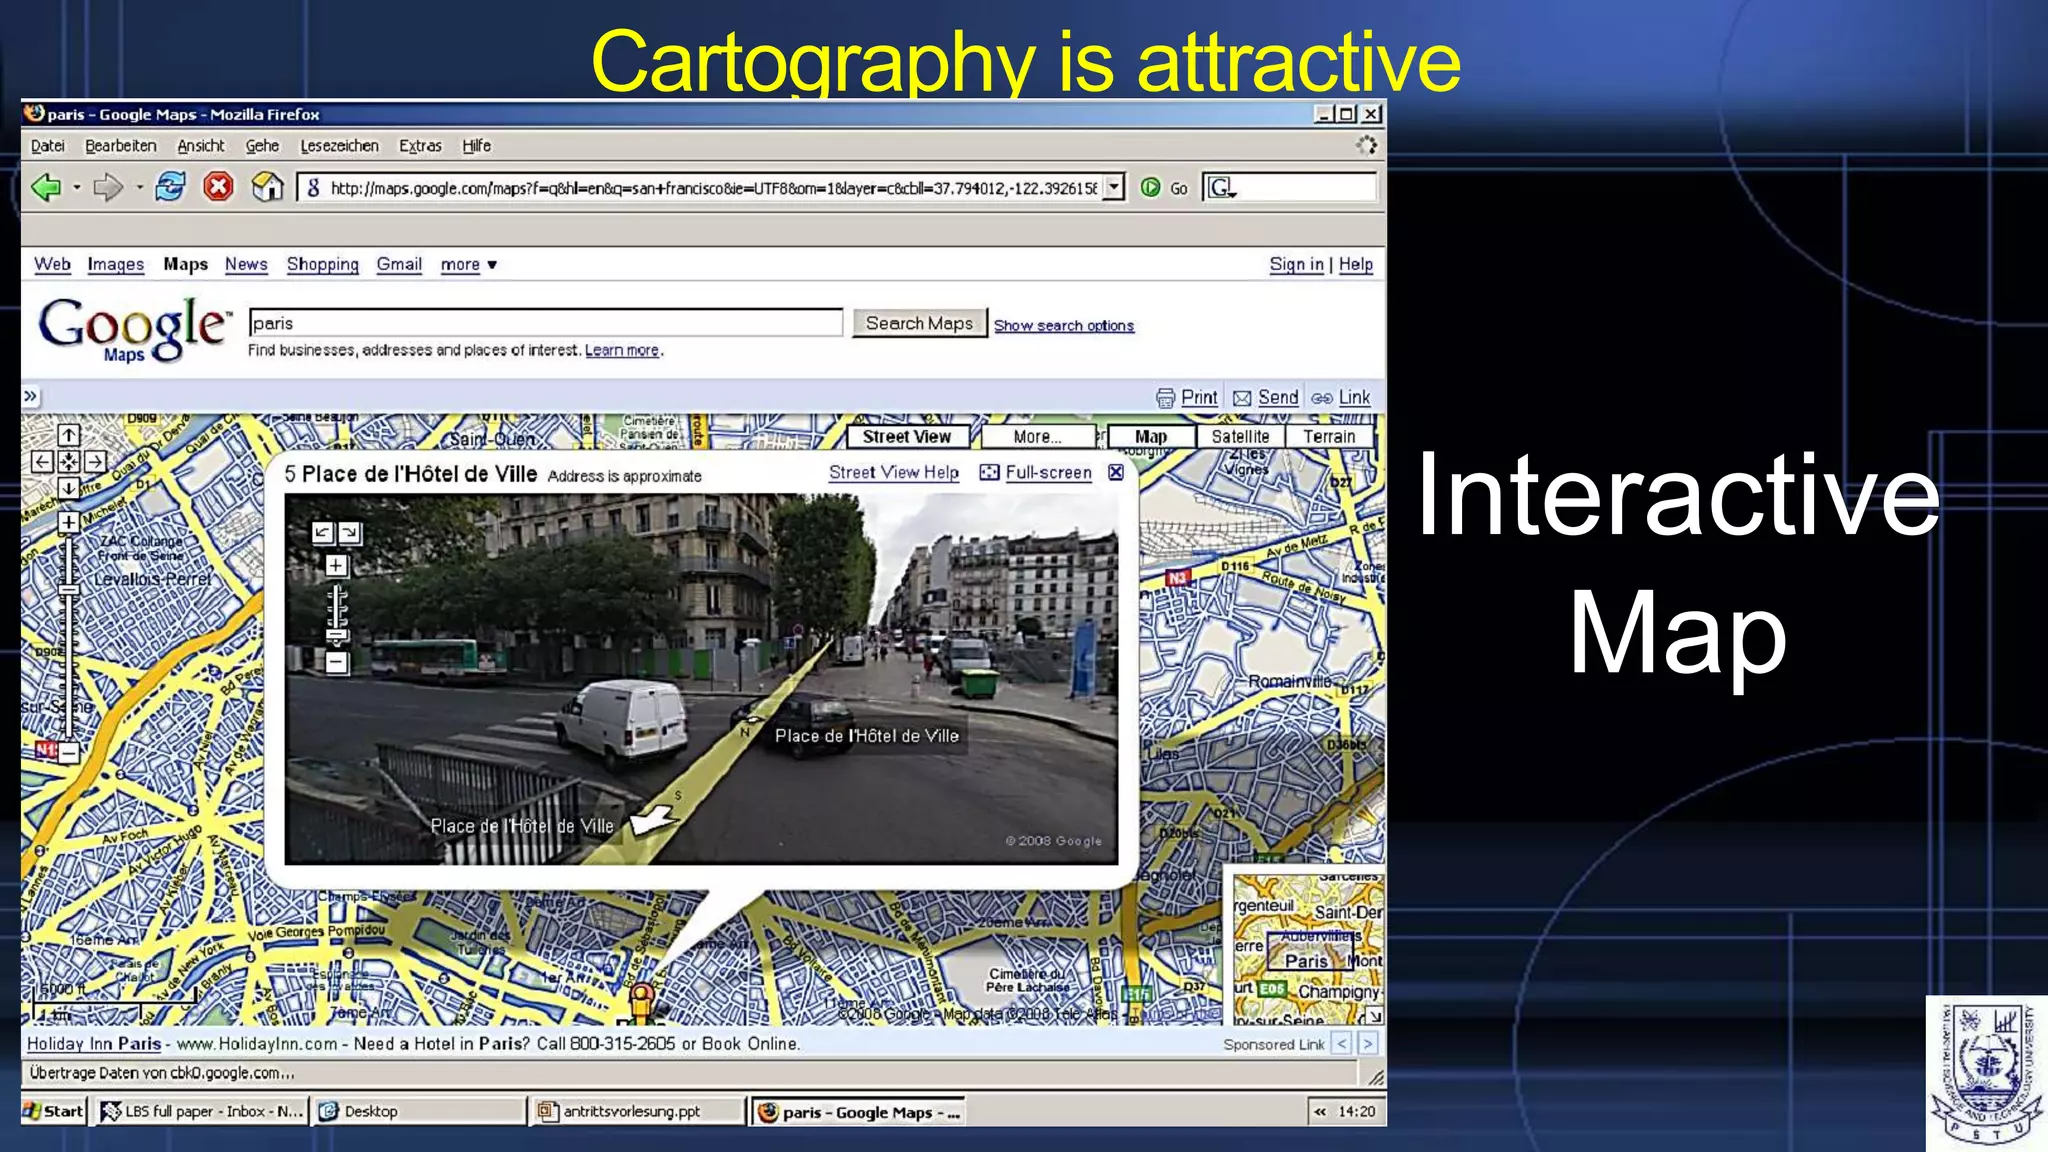Pan the map down arrow
Viewport: 2048px width, 1152px height.
68,488
